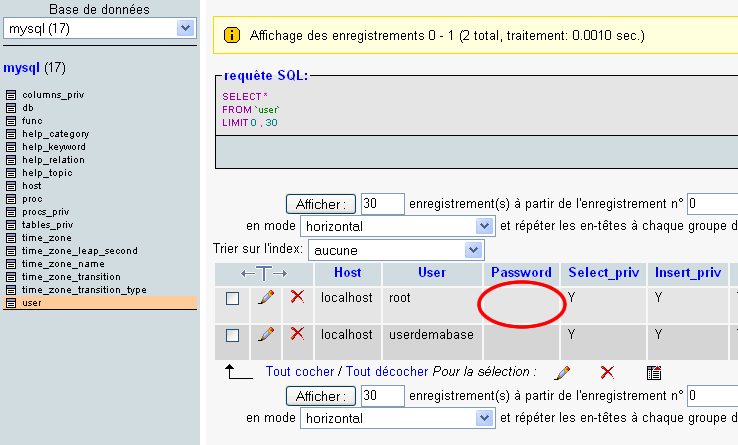Screen dimensions: 738x445
Task: Click the red delete X for root row
Action: 297,297
